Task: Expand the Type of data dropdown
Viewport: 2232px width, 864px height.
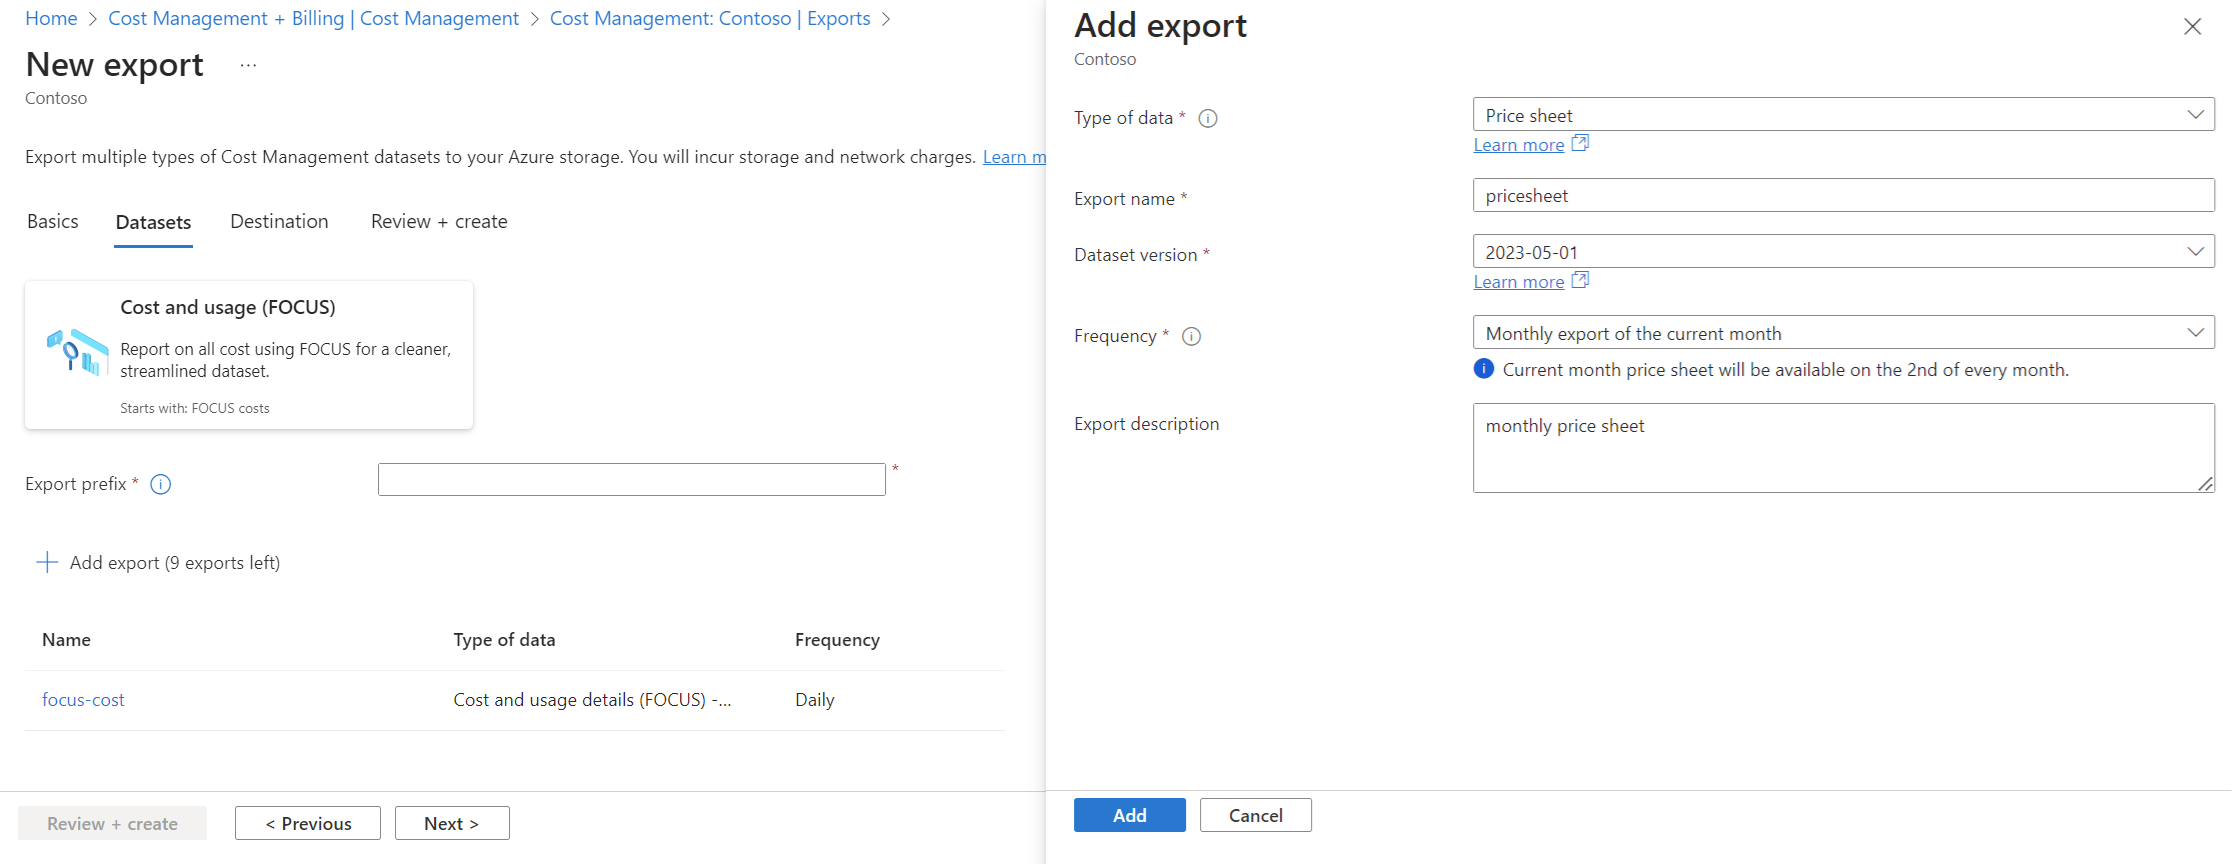Action: [x=1842, y=115]
